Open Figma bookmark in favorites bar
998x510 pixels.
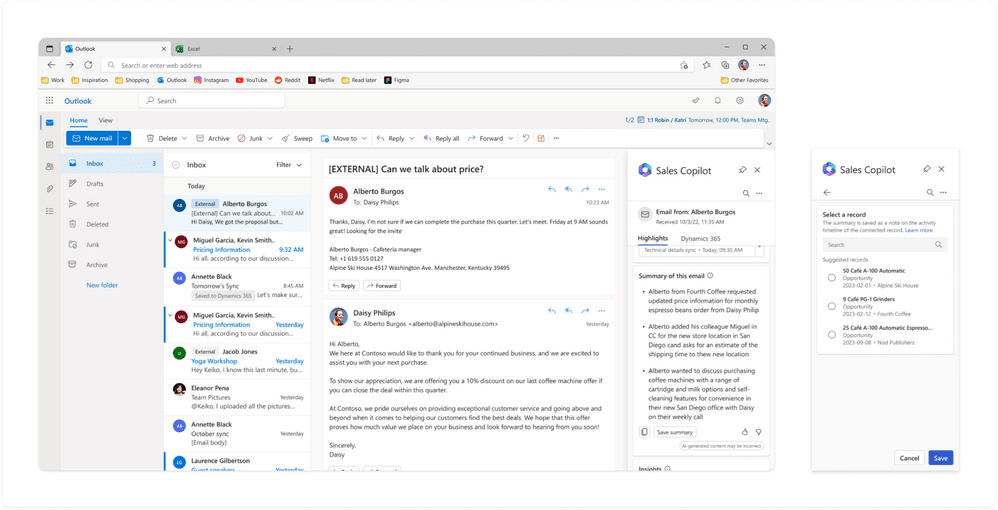point(397,80)
